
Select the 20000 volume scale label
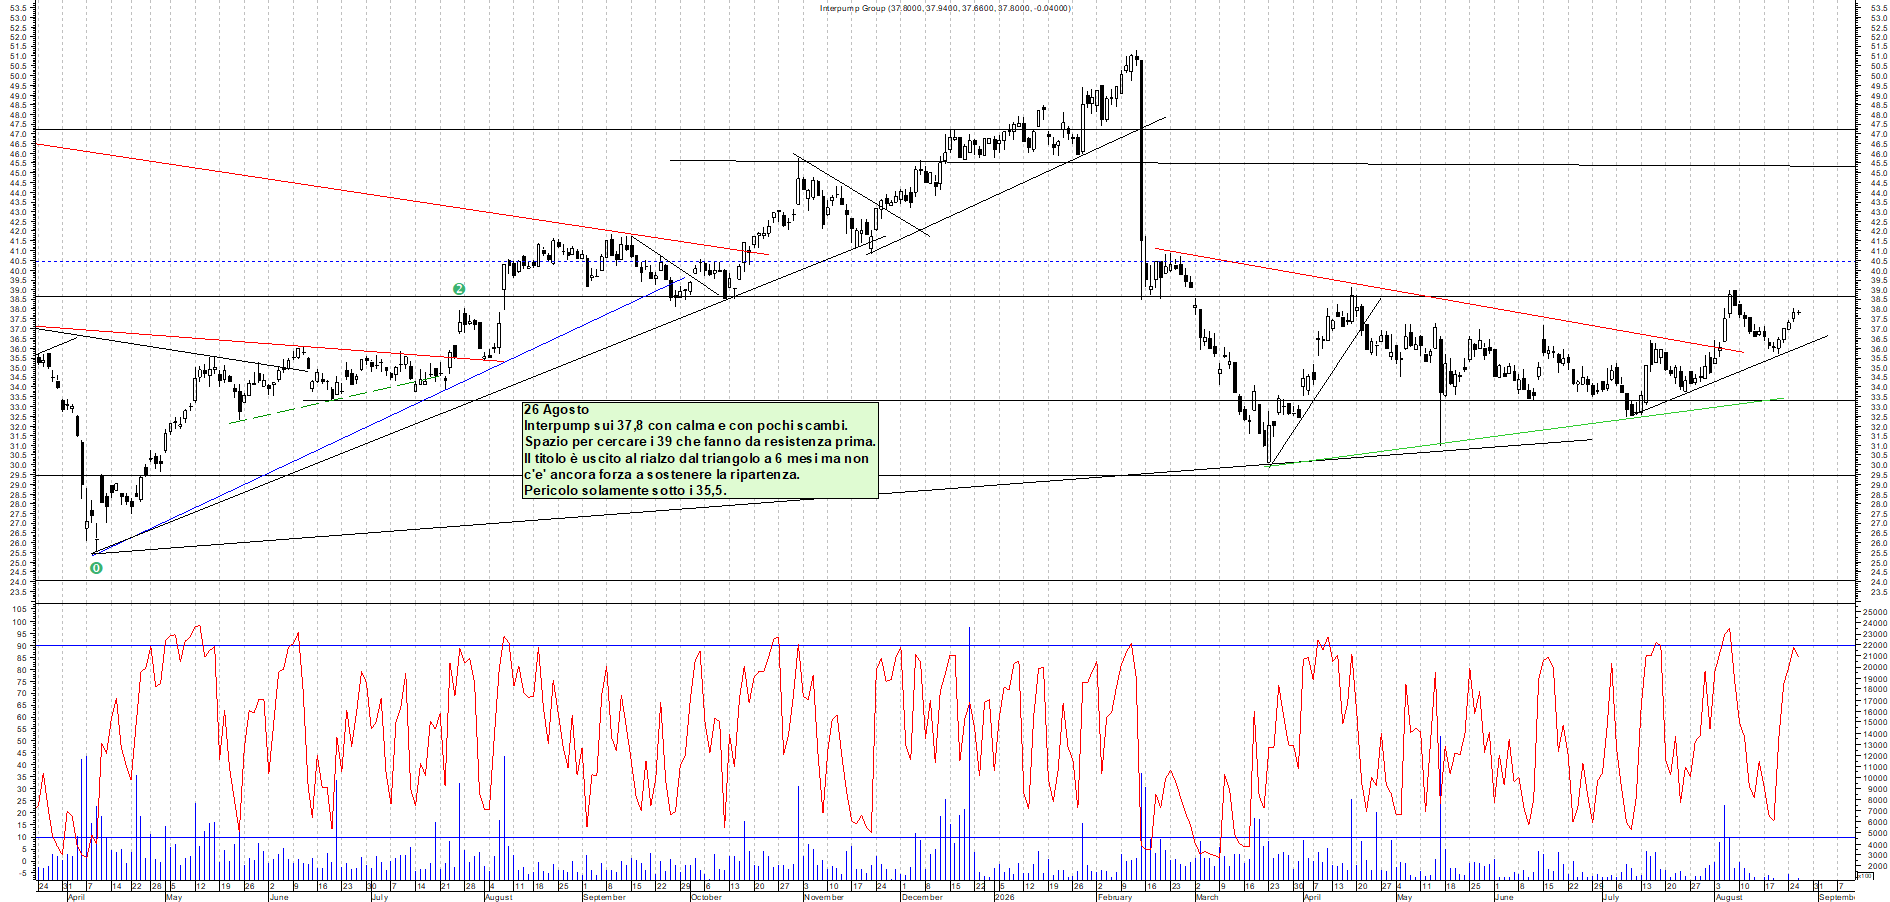pyautogui.click(x=1873, y=668)
